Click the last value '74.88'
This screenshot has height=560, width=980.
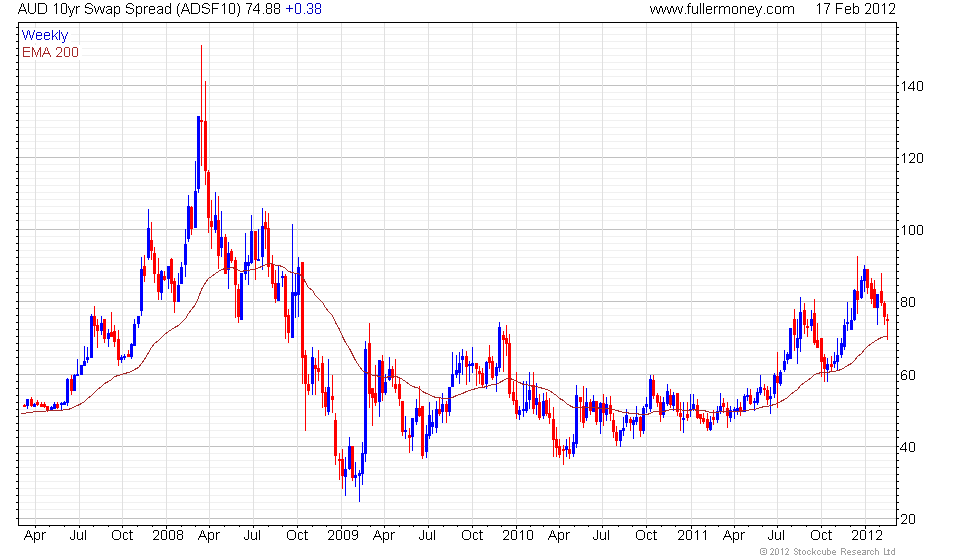coord(262,9)
